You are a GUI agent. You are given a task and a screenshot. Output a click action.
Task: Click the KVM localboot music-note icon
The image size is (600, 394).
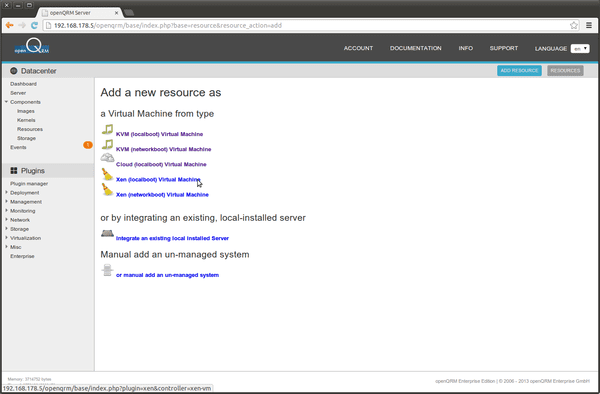click(107, 129)
